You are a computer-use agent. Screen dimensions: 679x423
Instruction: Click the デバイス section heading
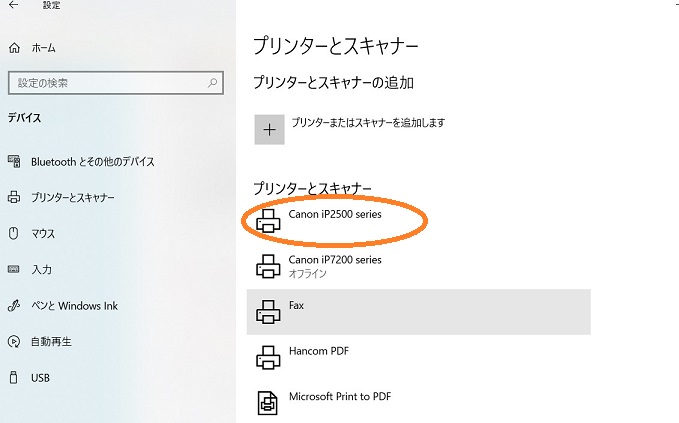pyautogui.click(x=25, y=117)
